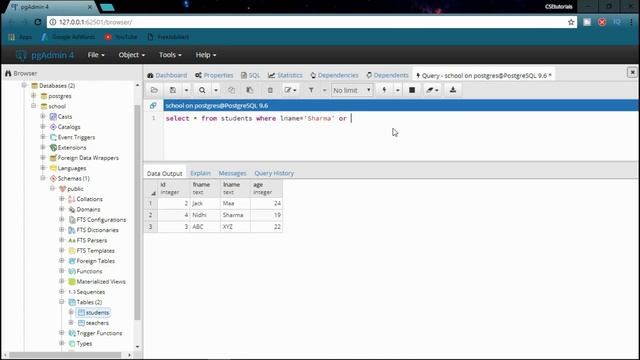Click the Paste icon in toolbar
This screenshot has width=640, height=360.
pos(250,90)
